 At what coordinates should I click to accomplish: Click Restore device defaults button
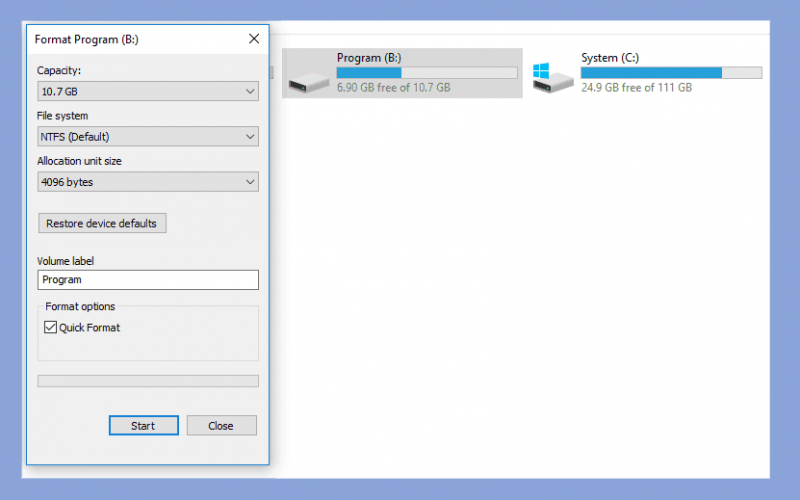click(x=102, y=223)
